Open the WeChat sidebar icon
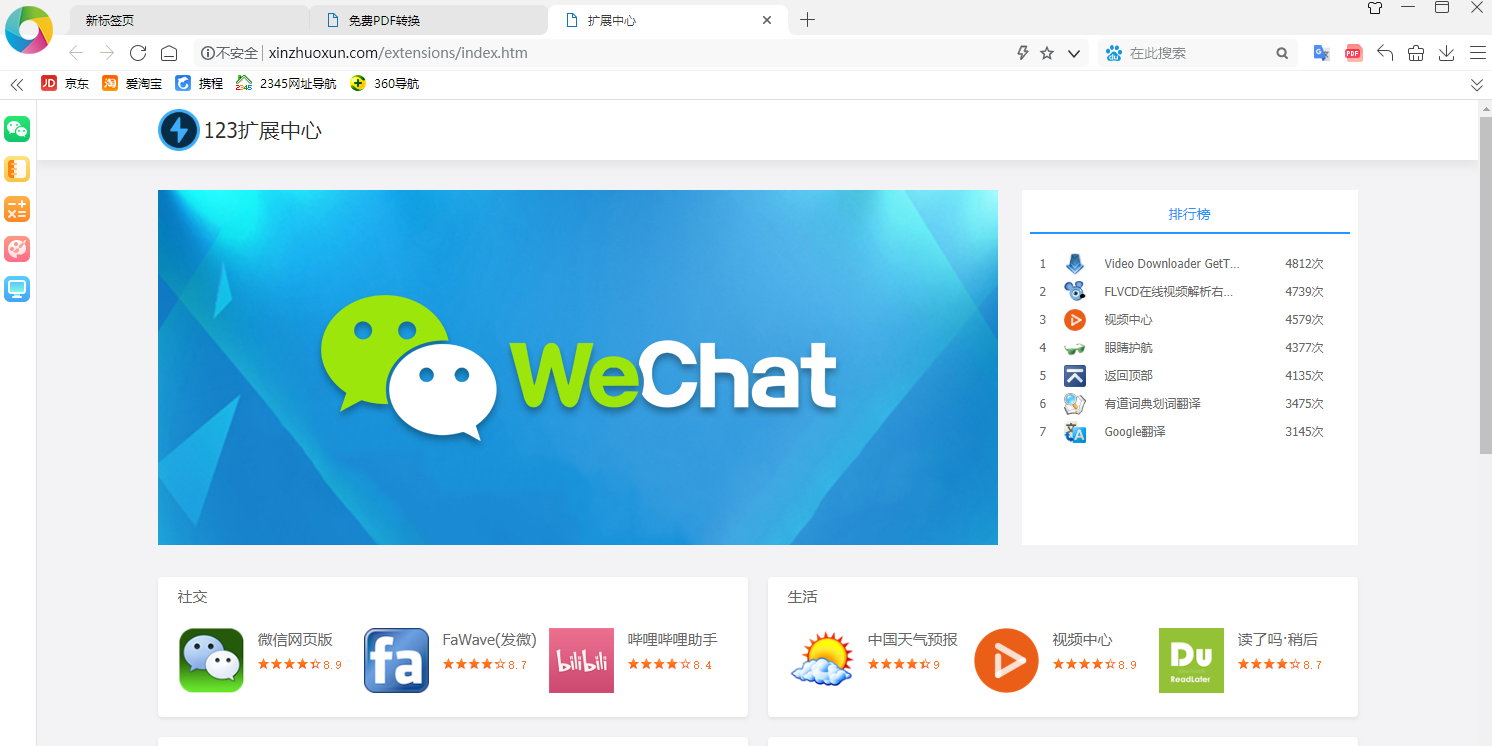This screenshot has height=746, width=1492. [17, 129]
